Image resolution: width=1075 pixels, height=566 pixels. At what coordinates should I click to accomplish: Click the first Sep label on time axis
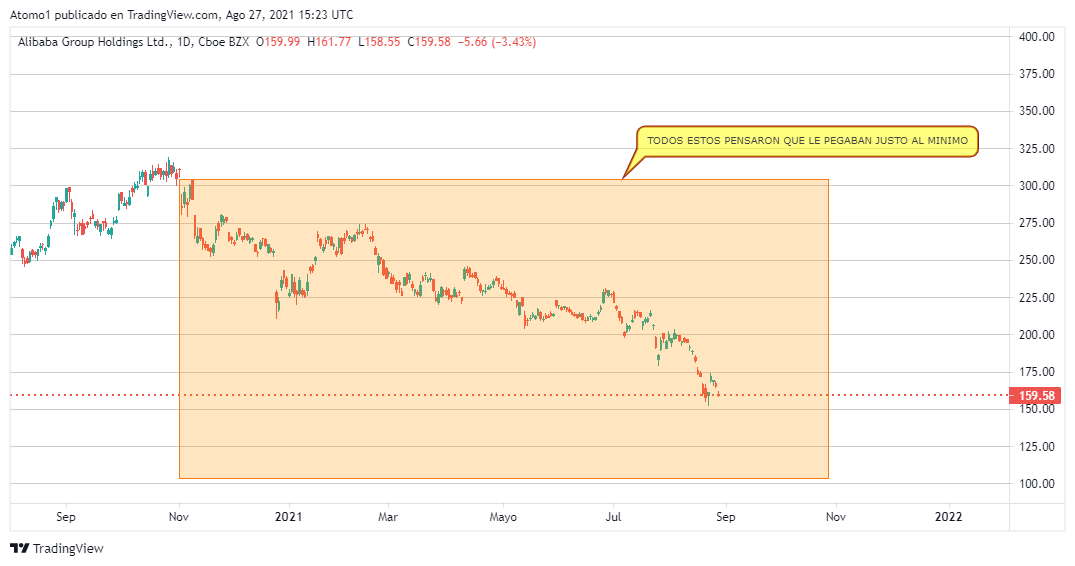66,517
